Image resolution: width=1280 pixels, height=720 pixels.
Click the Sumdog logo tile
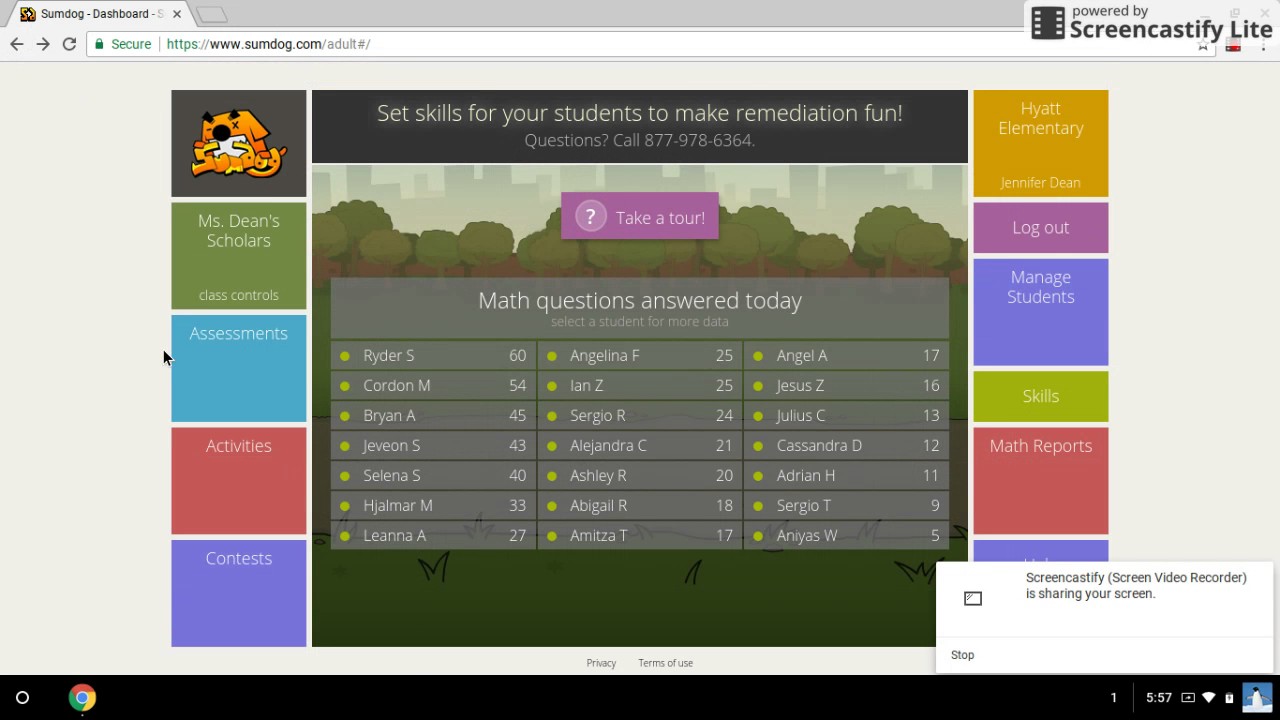(x=238, y=143)
